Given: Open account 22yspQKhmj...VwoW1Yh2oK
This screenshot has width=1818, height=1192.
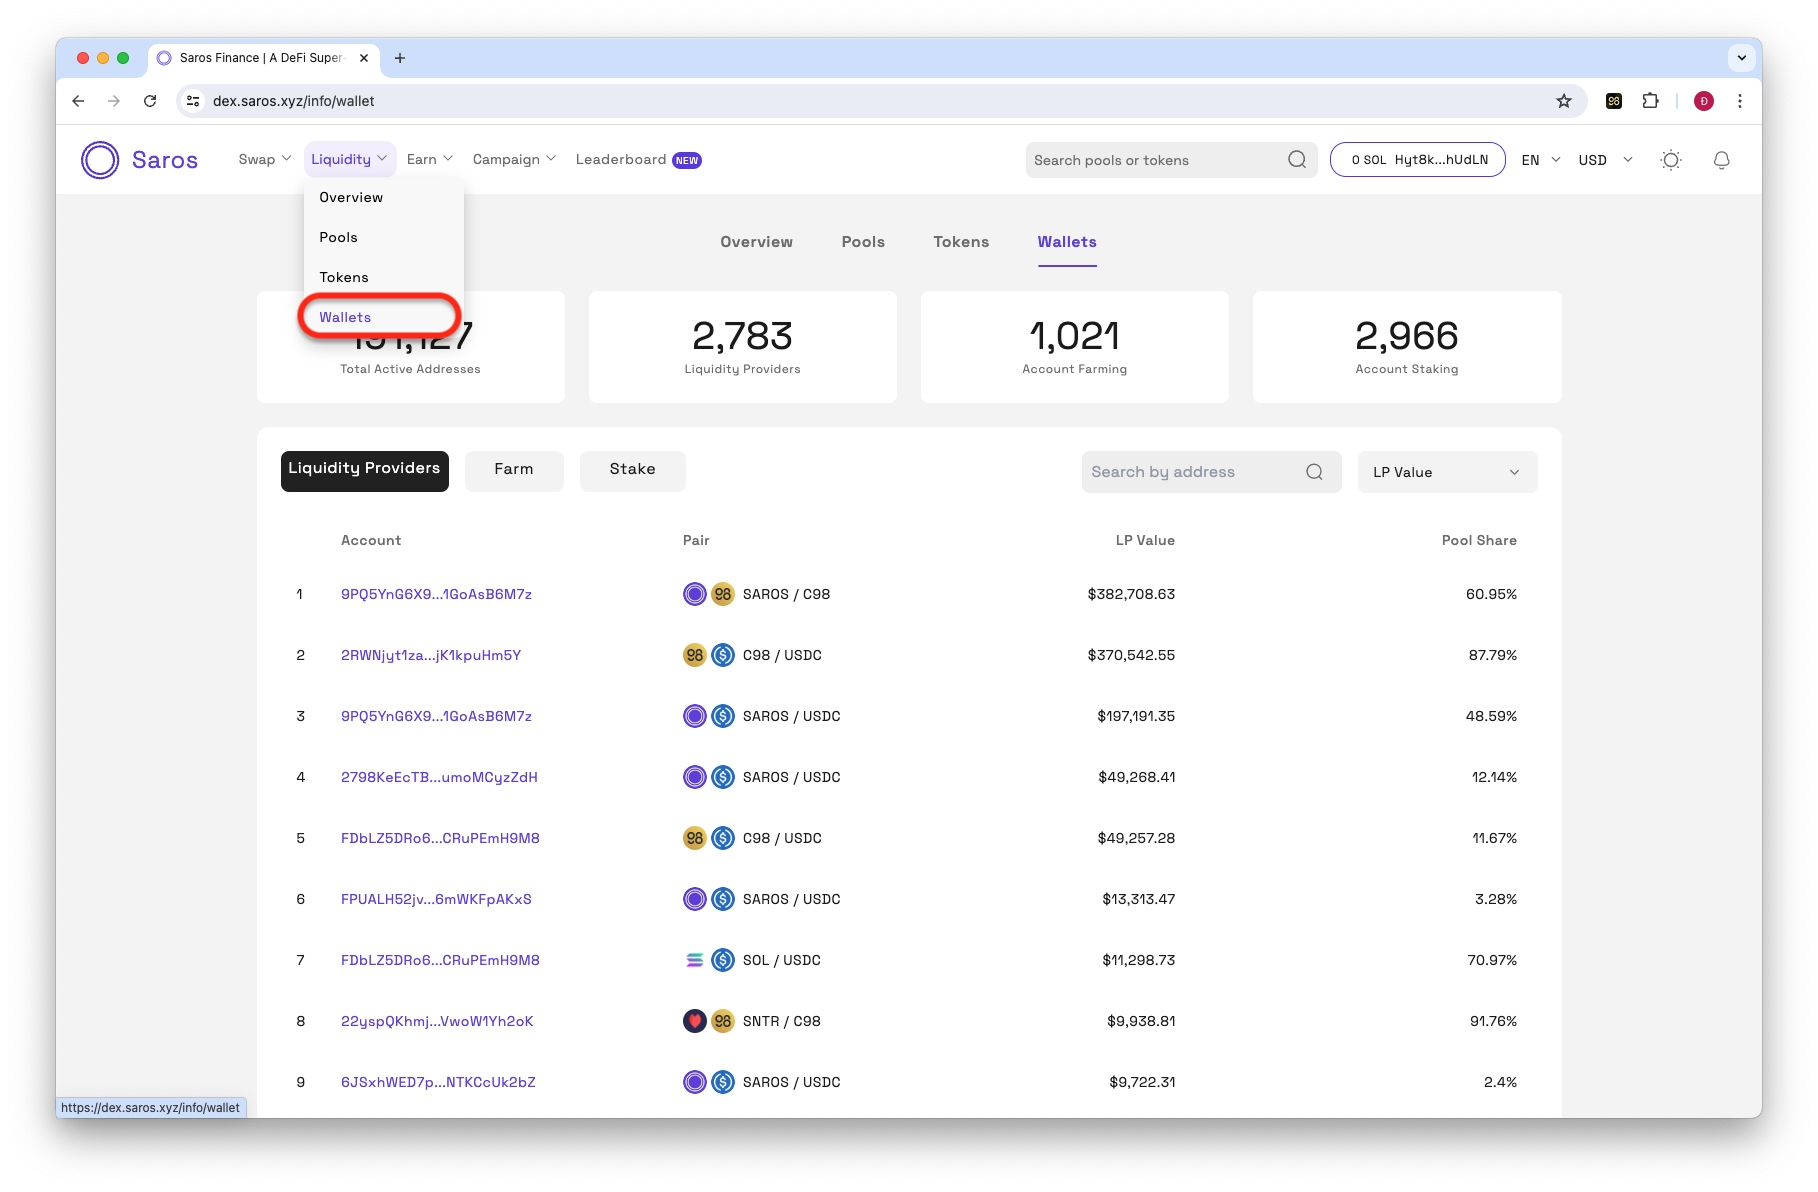Looking at the screenshot, I should [437, 1021].
